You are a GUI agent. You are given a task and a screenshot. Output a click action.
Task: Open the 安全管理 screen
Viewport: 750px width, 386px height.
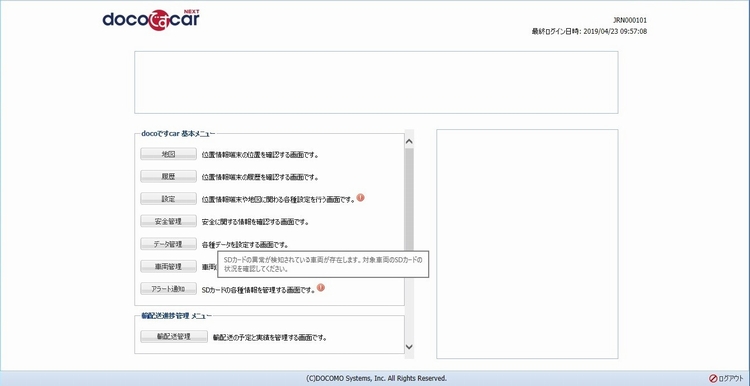(x=168, y=221)
